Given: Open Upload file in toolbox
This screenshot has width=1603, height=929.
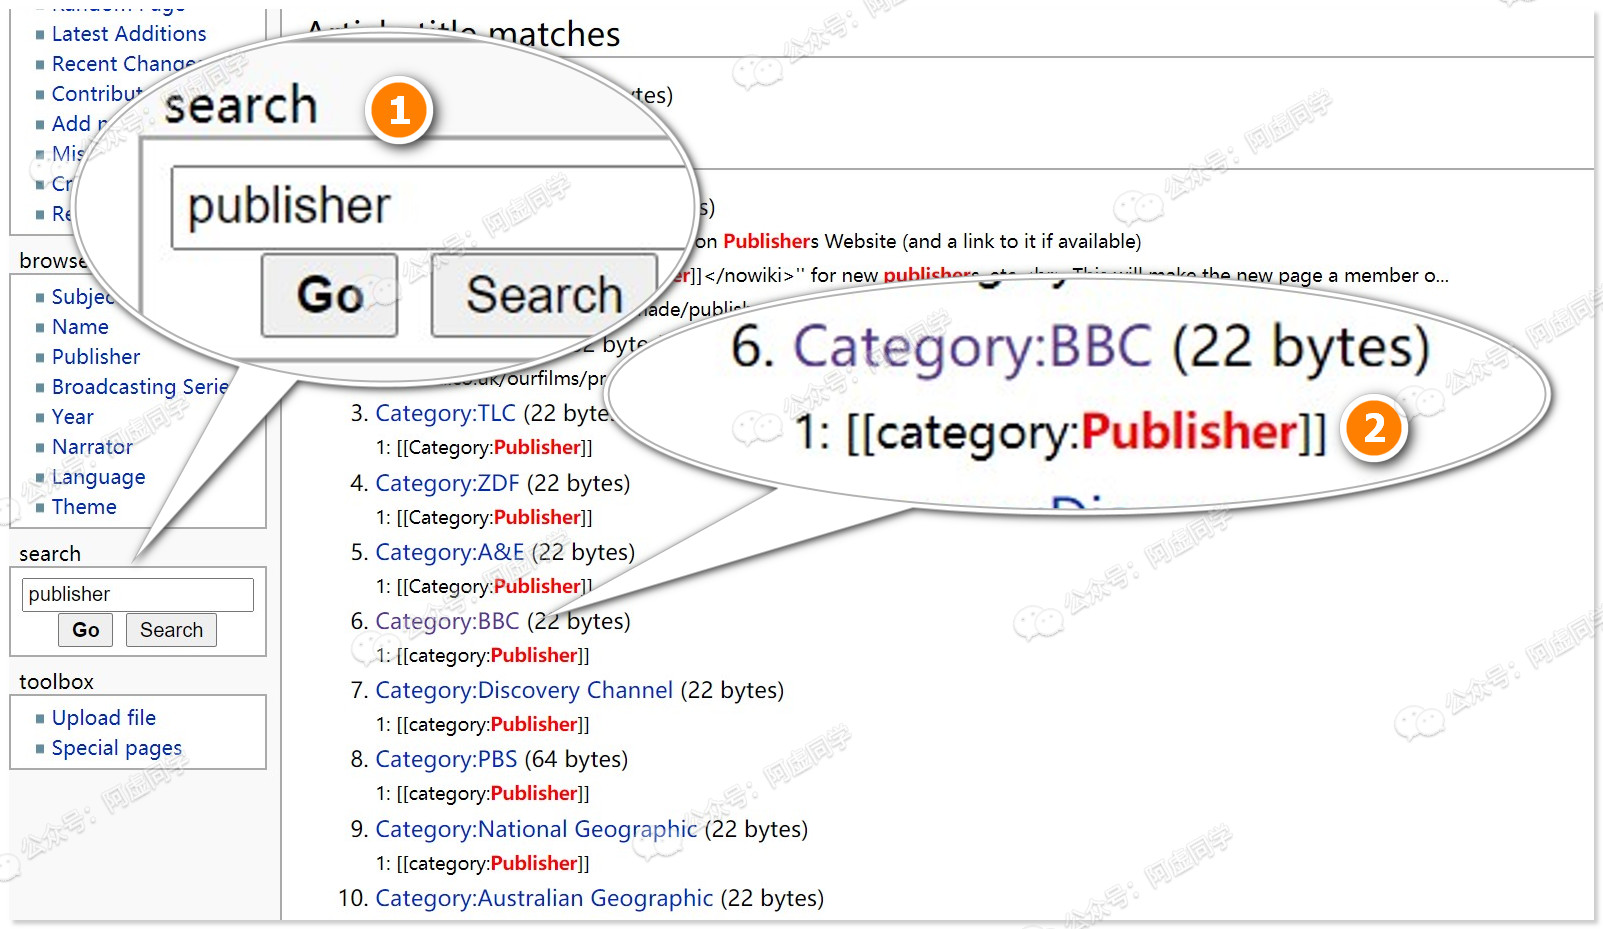Looking at the screenshot, I should 104,718.
